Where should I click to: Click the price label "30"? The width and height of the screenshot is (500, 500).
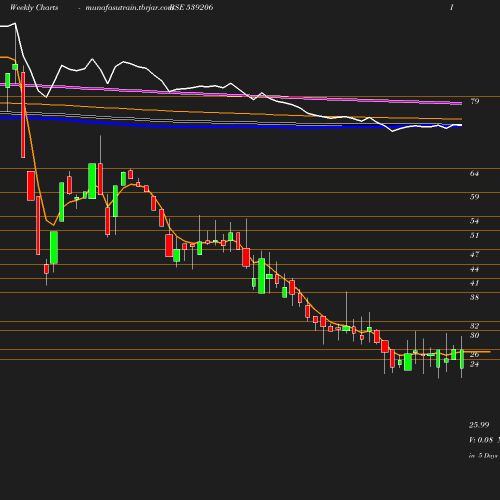point(474,335)
